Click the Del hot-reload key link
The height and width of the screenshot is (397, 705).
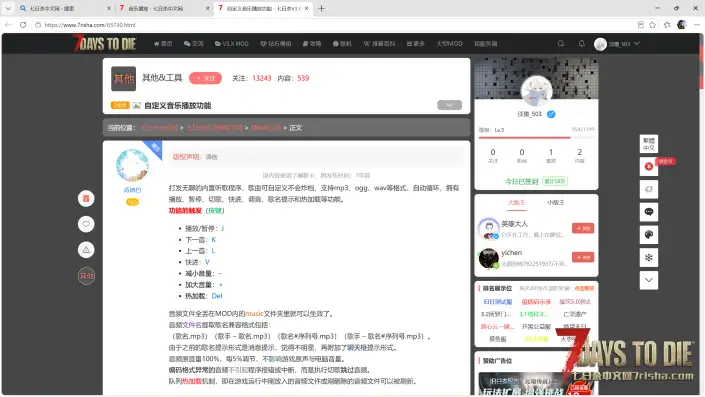coord(217,296)
